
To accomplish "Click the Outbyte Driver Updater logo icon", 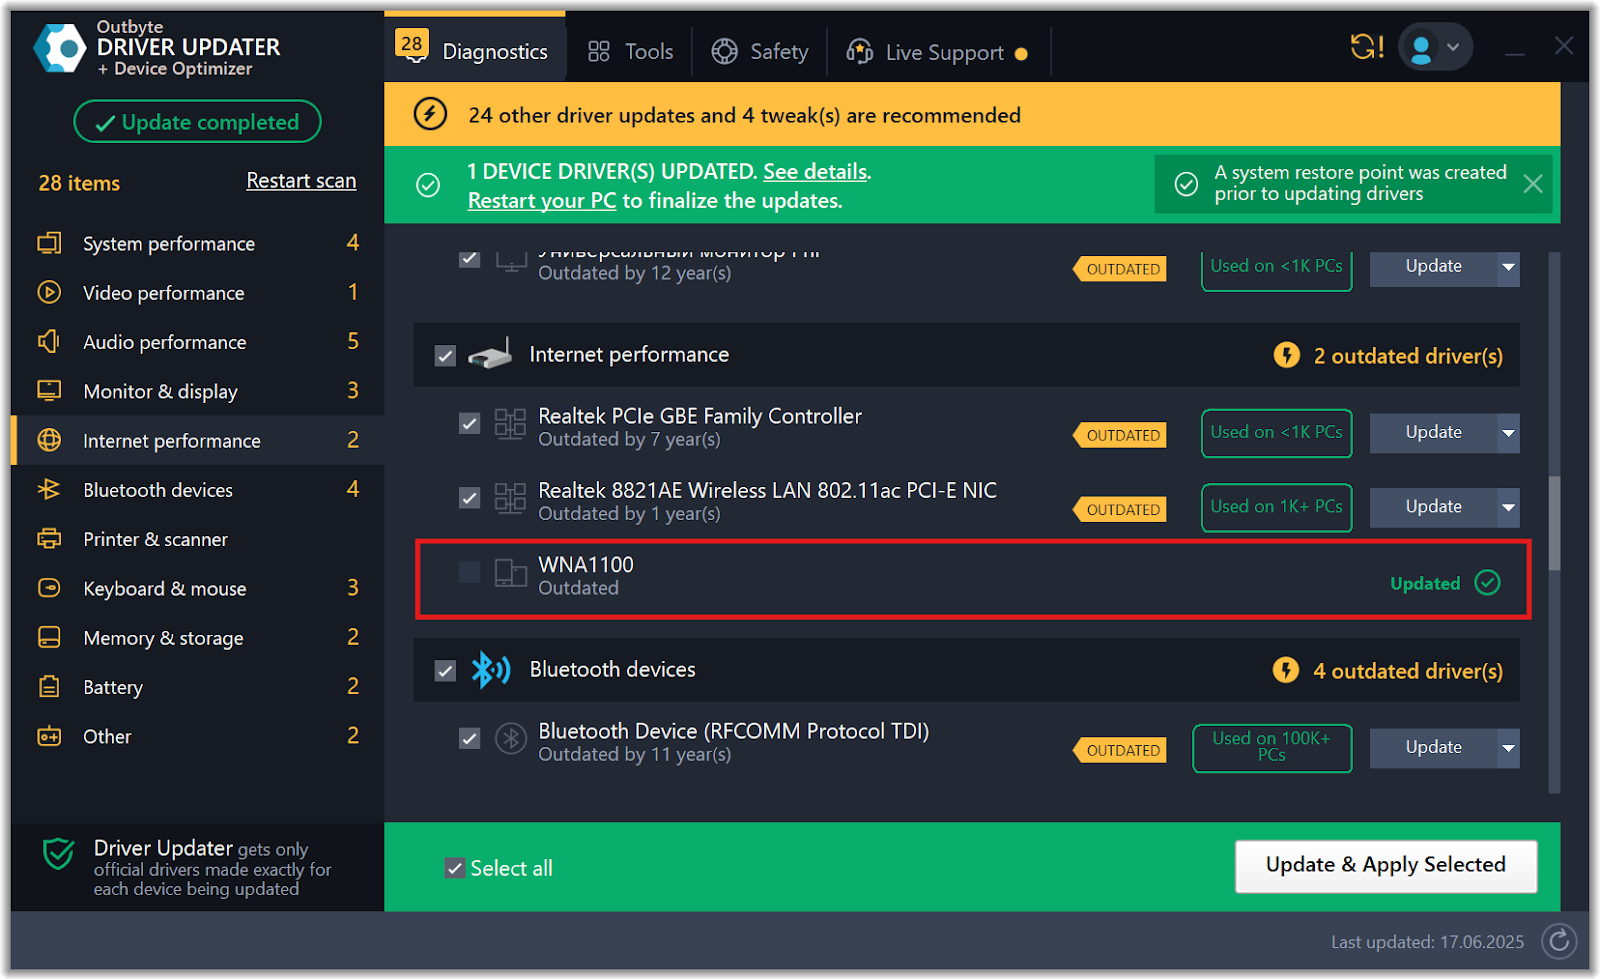I will pyautogui.click(x=60, y=47).
